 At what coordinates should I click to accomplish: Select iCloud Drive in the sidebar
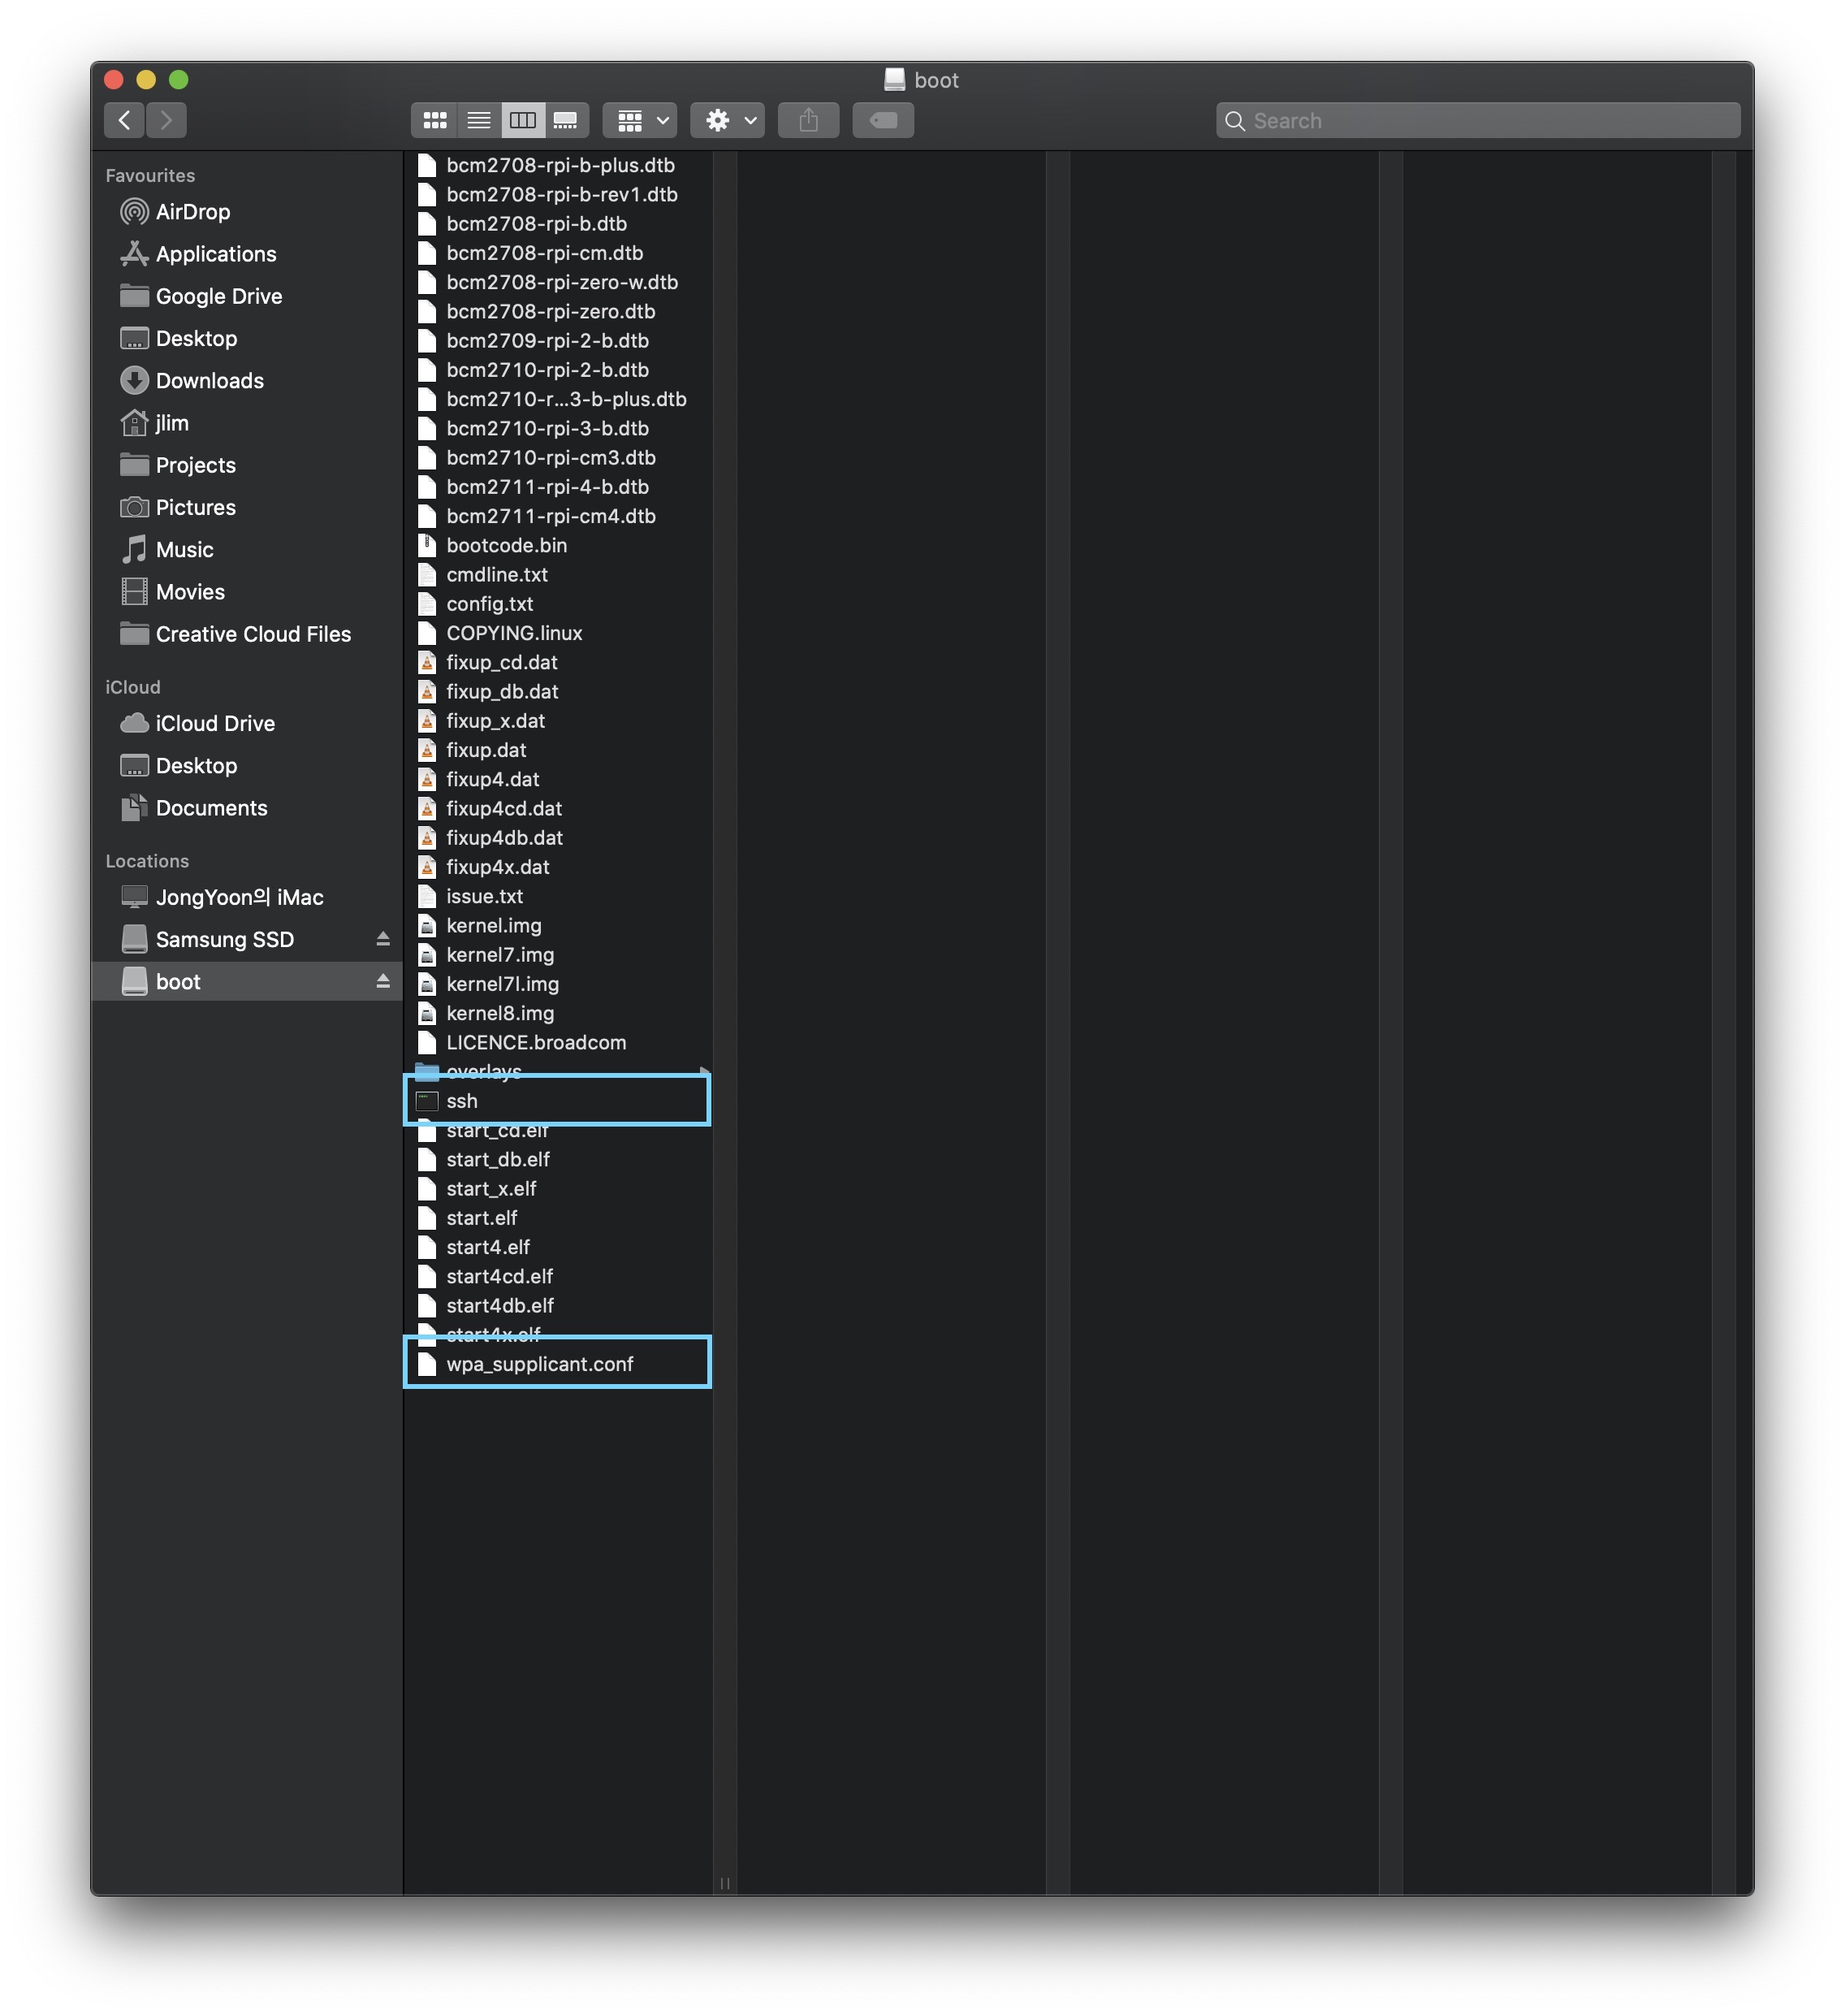[214, 723]
